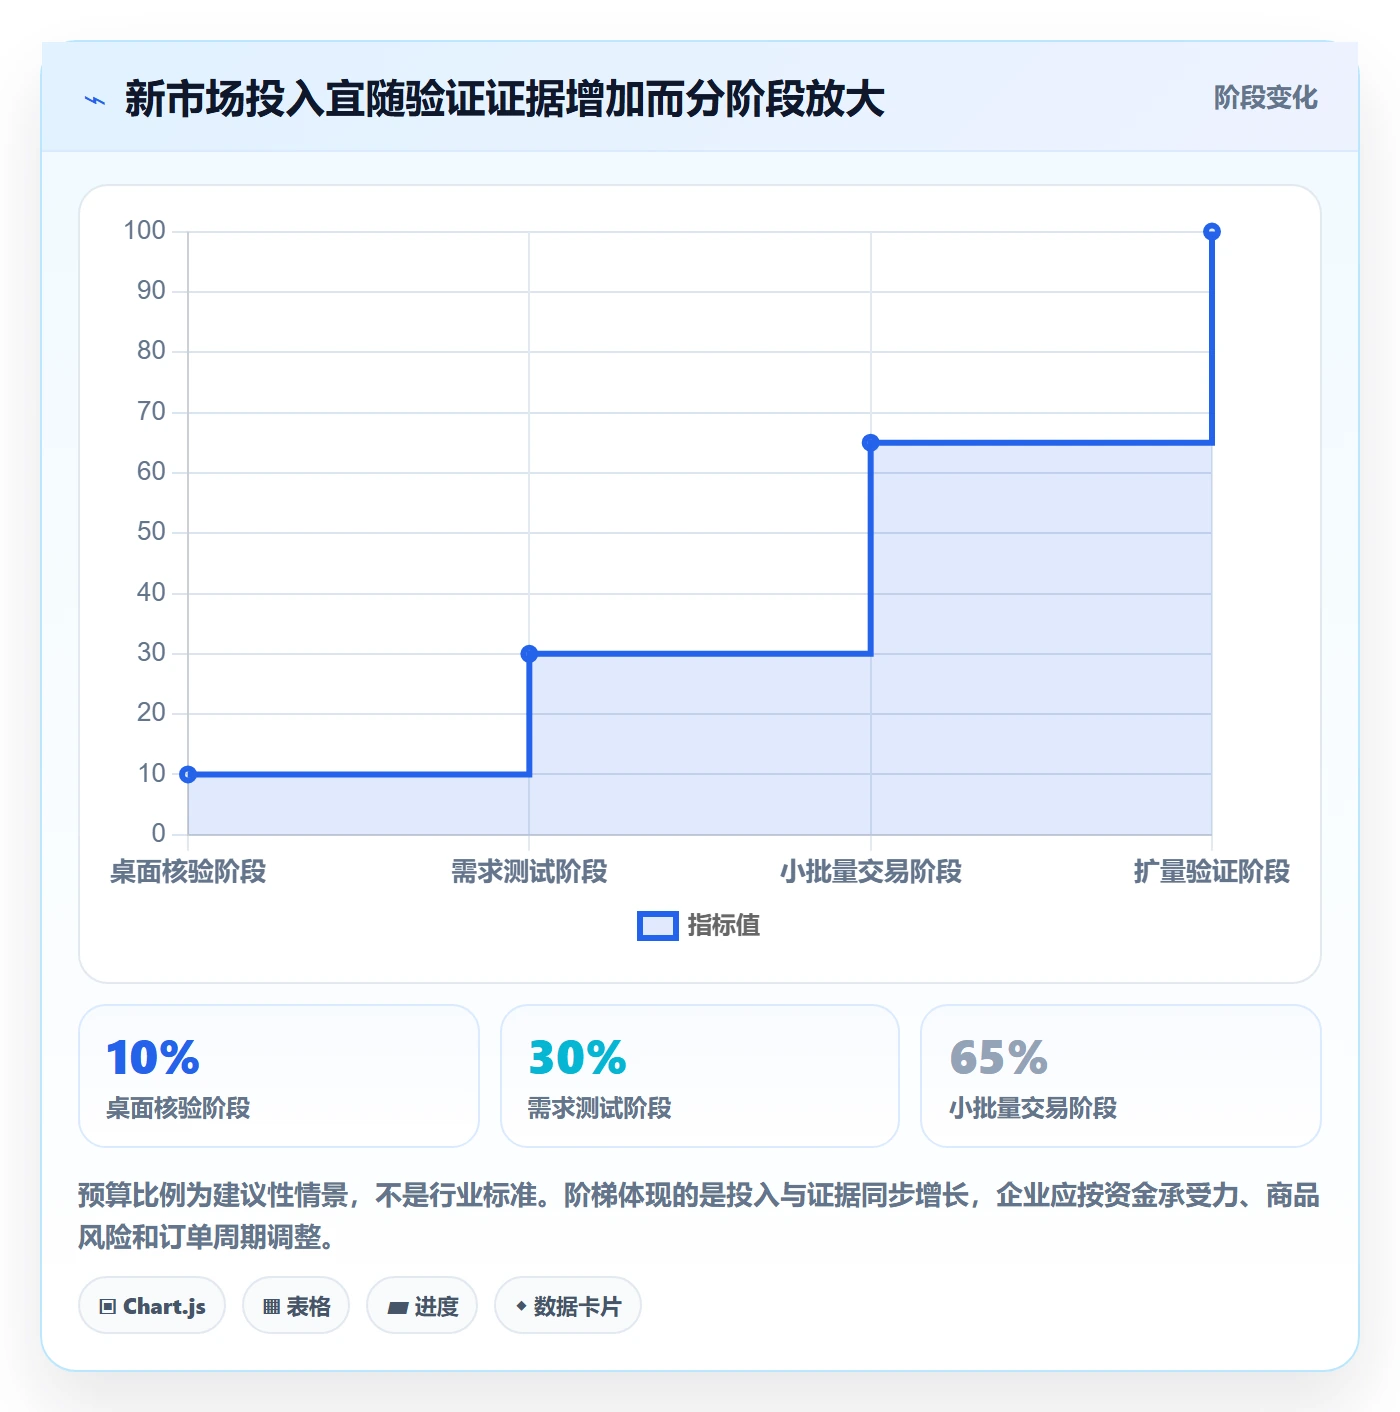Viewport: 1400px width, 1412px height.
Task: Click the 65% value in the third card
Action: tap(998, 1058)
